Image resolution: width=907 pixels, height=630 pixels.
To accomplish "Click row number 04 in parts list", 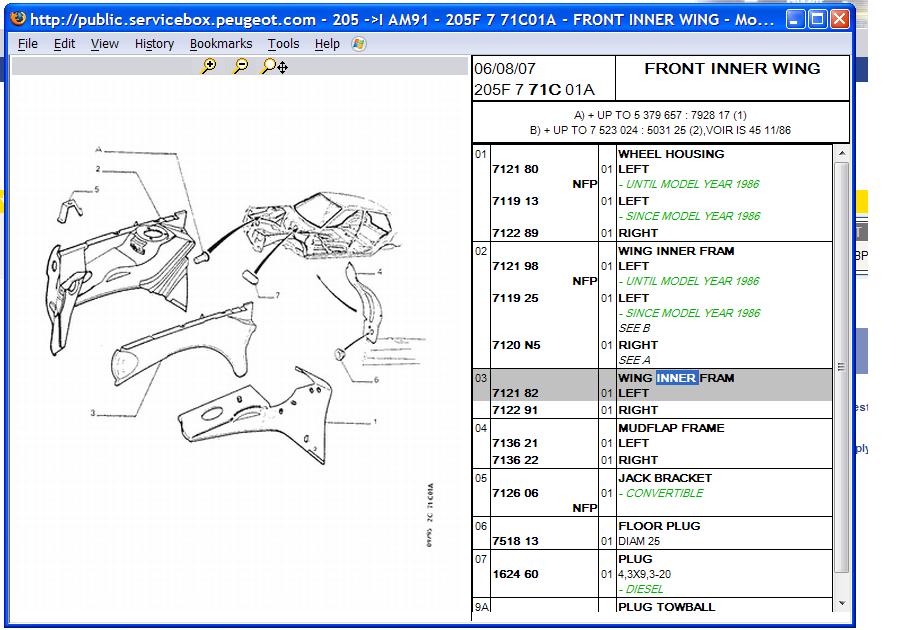I will tap(481, 429).
